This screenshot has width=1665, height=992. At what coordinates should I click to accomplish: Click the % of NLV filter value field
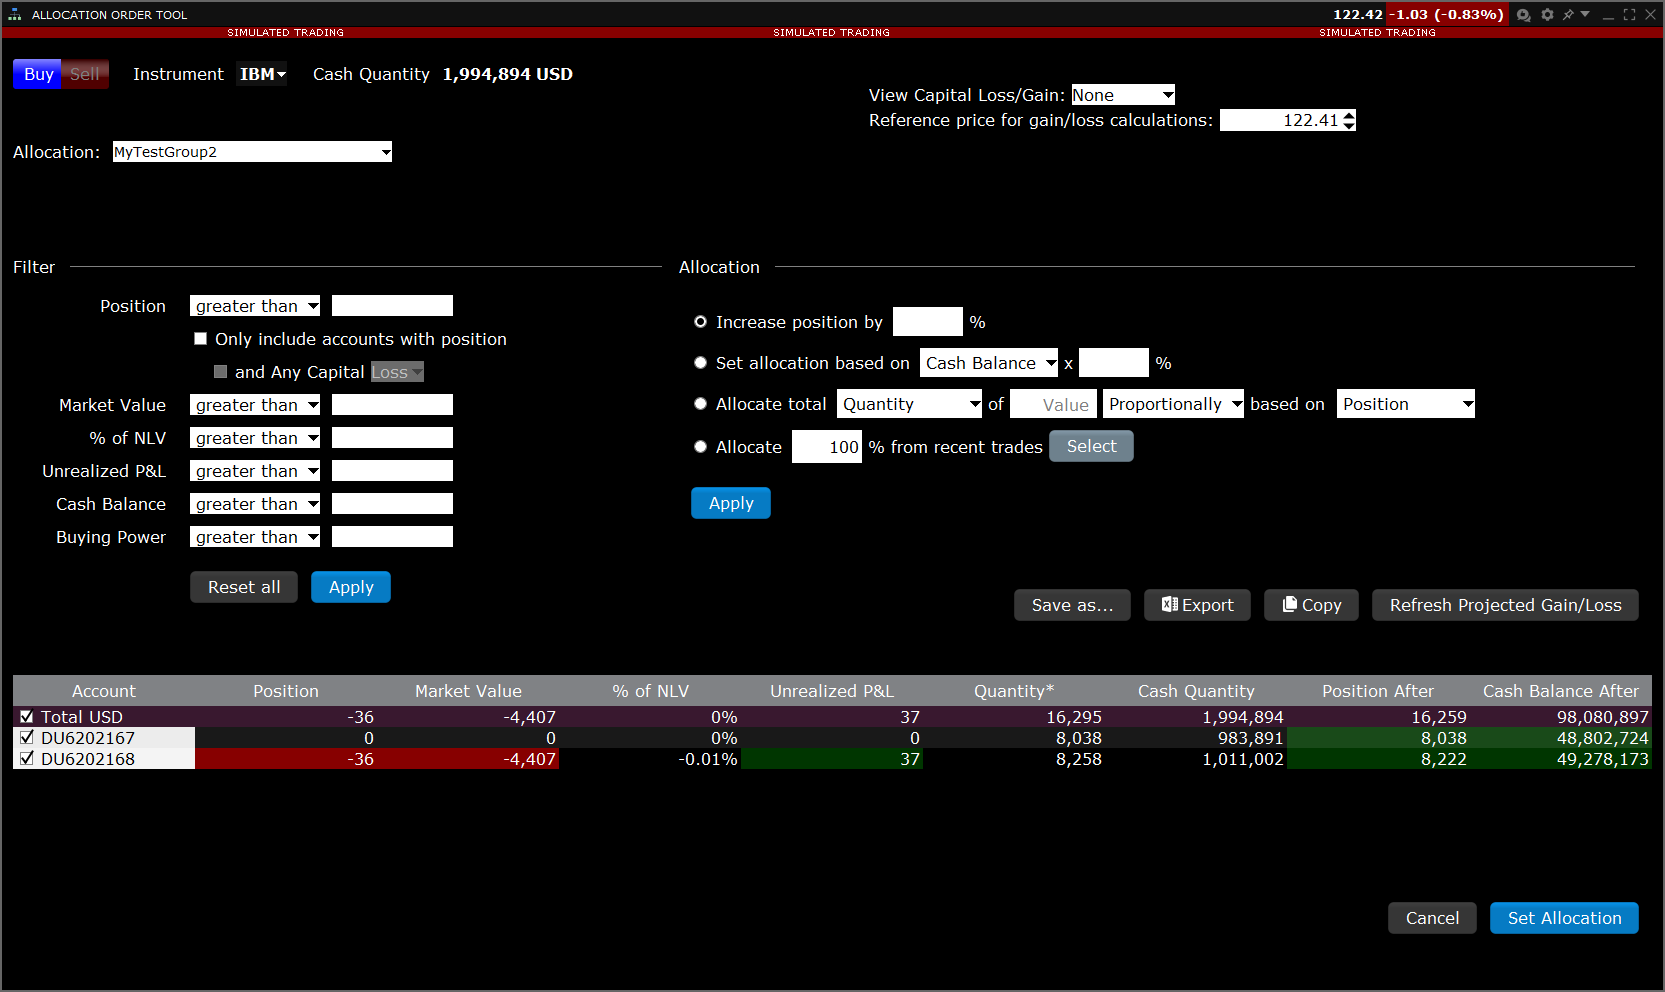[392, 438]
